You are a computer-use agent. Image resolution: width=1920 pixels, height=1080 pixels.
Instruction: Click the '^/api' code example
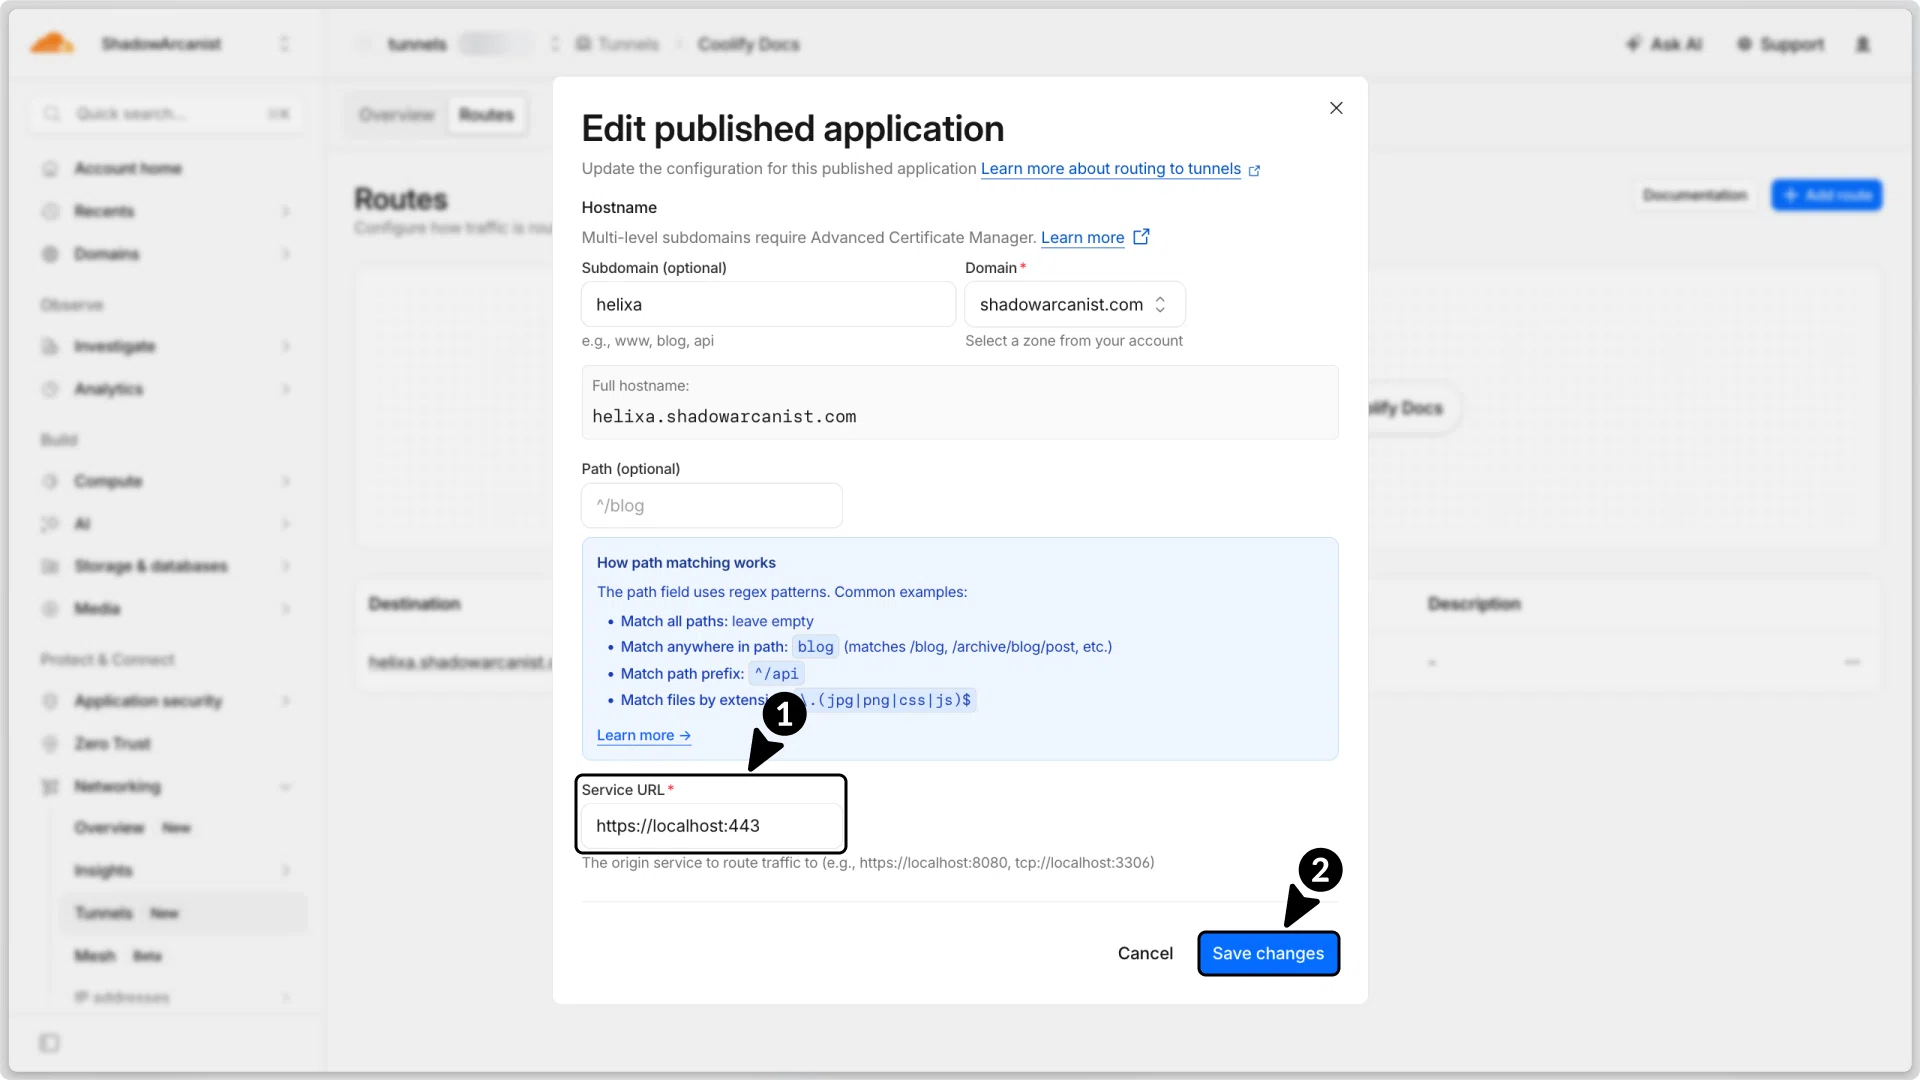point(777,674)
